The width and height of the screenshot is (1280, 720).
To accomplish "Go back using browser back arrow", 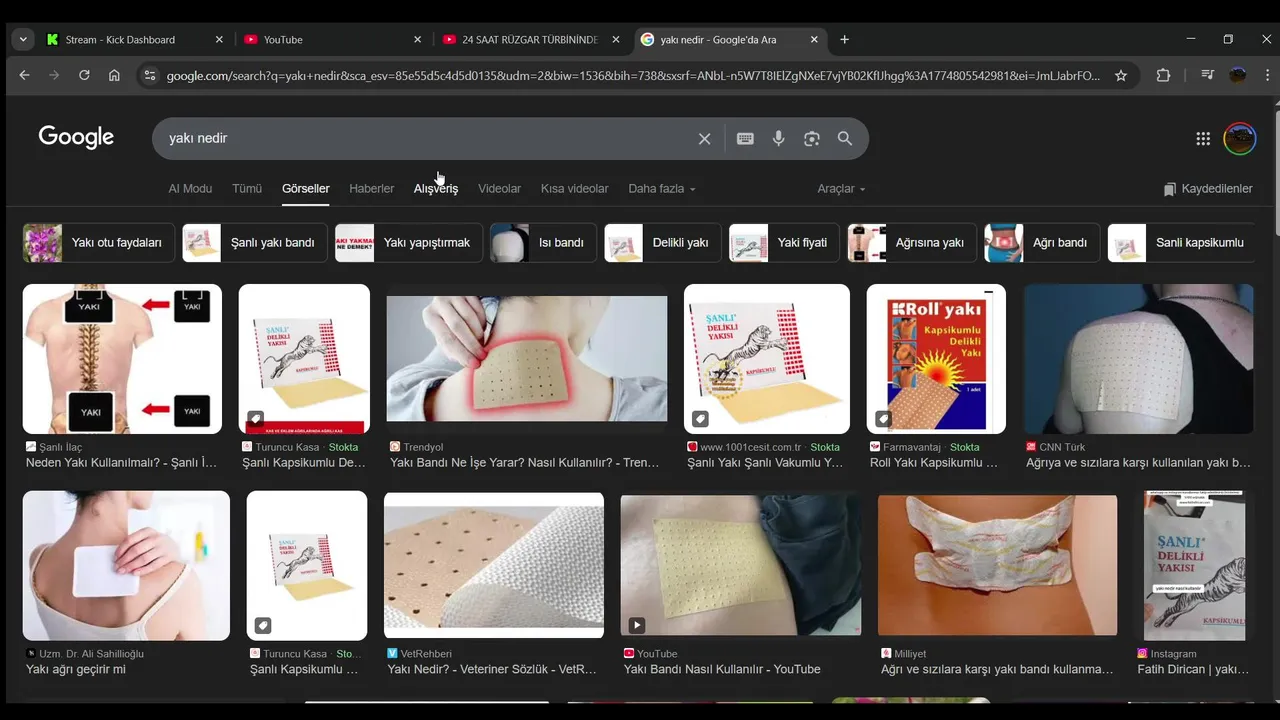I will (24, 75).
